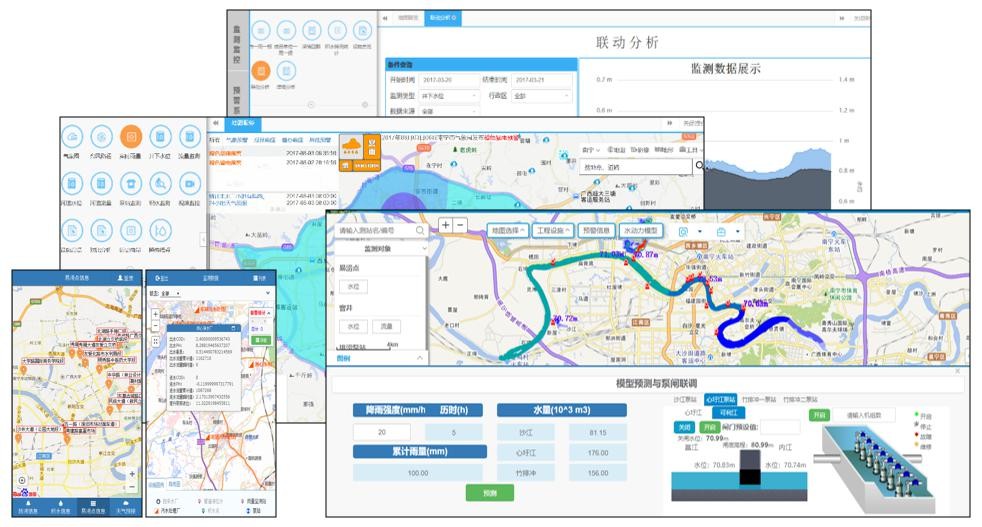Open the orange 实时雨量 icon

[130, 138]
